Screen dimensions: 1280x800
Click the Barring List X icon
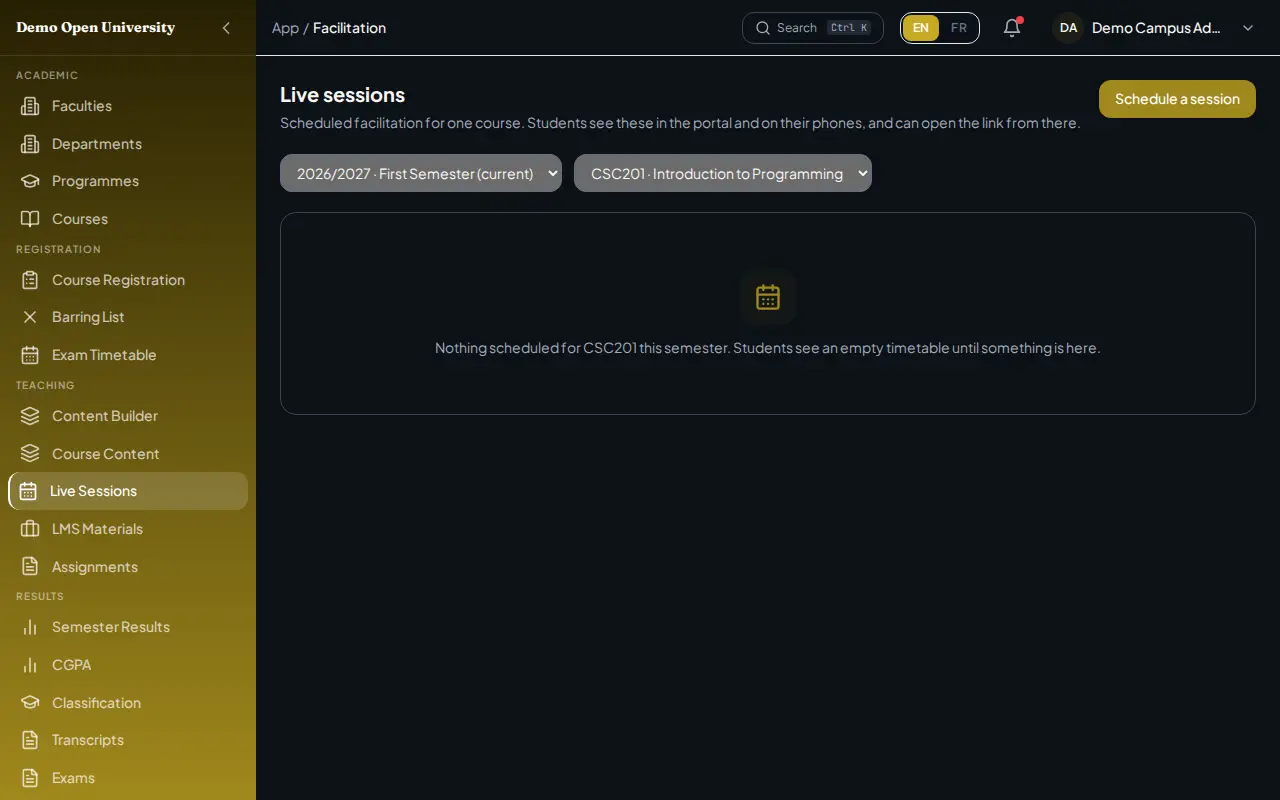click(30, 317)
